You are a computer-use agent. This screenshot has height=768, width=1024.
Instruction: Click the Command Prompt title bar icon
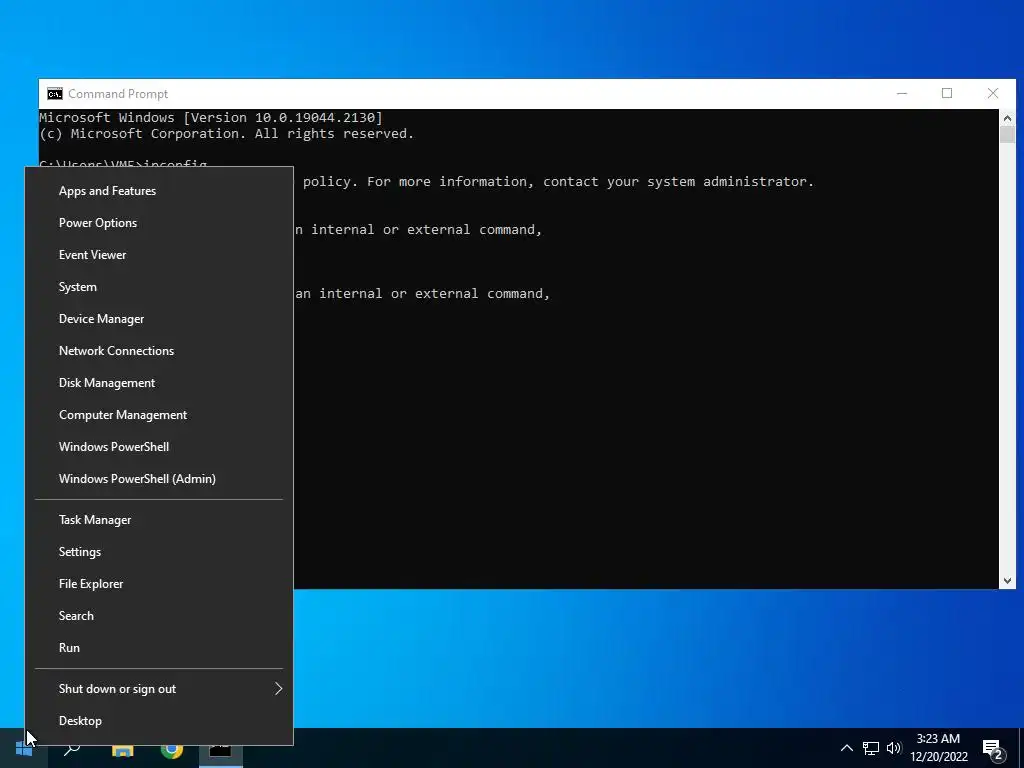(x=55, y=94)
